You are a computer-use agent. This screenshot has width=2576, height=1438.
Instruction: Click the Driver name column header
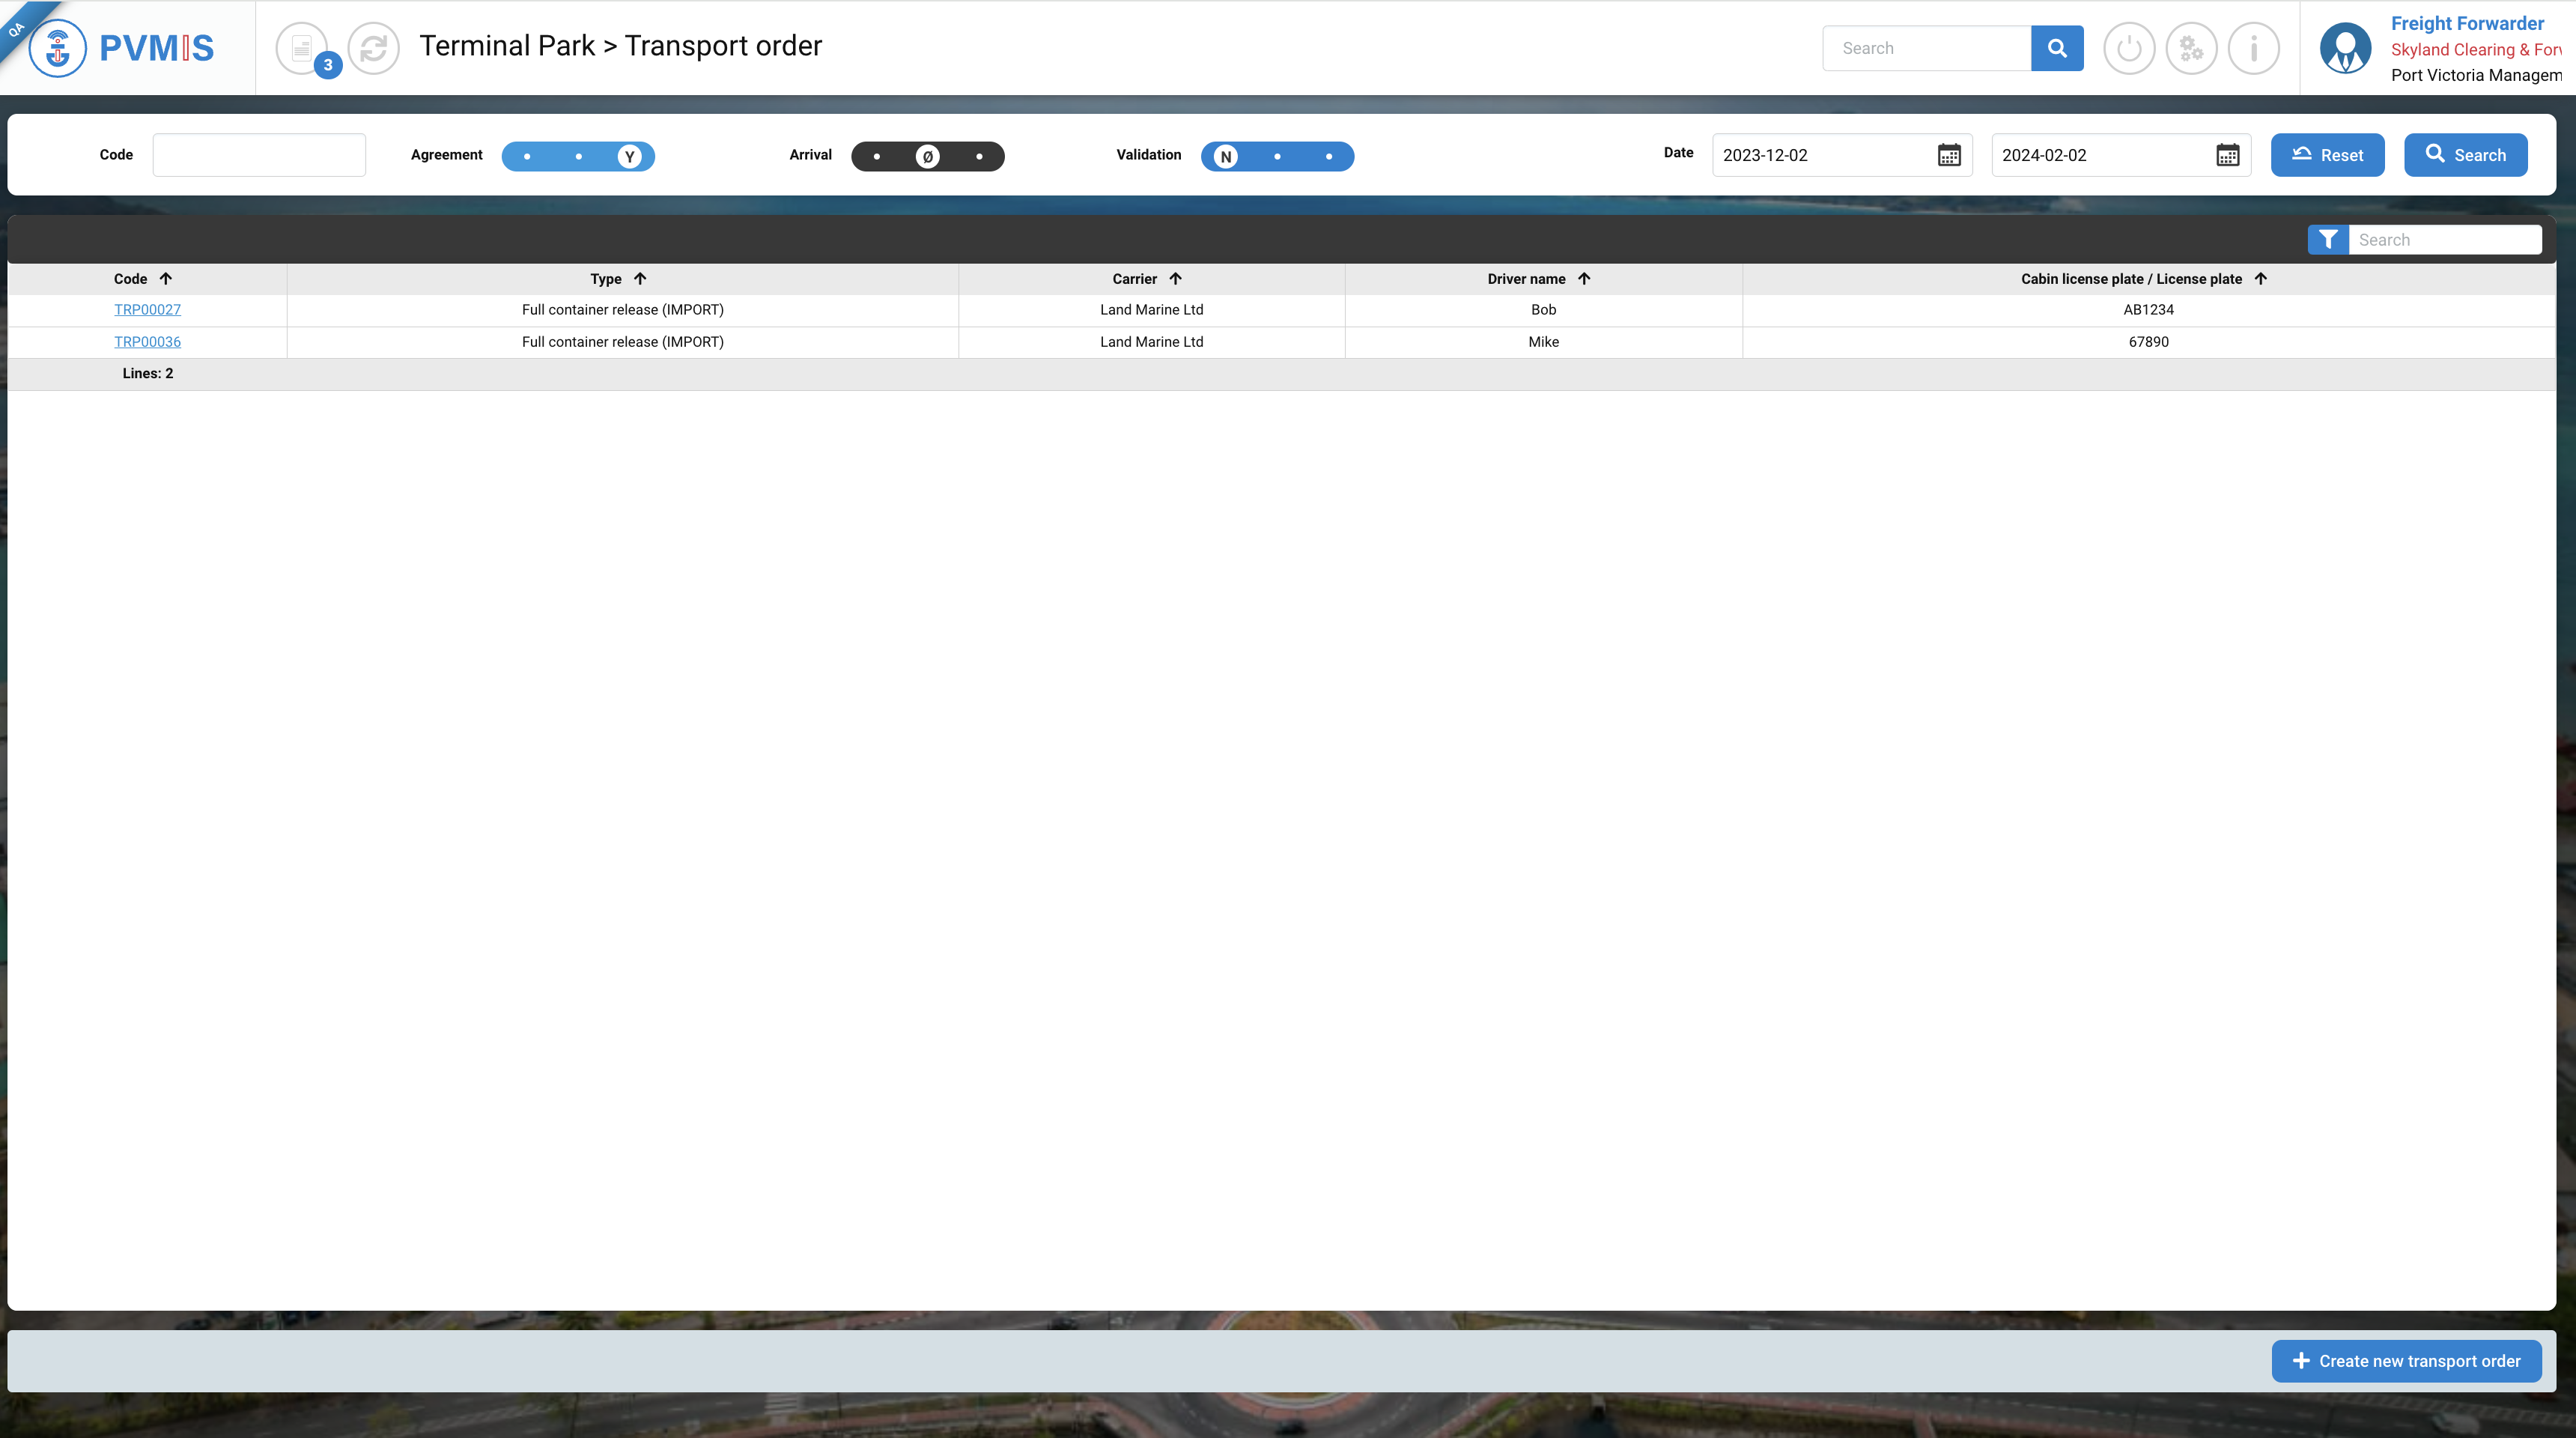coord(1526,279)
